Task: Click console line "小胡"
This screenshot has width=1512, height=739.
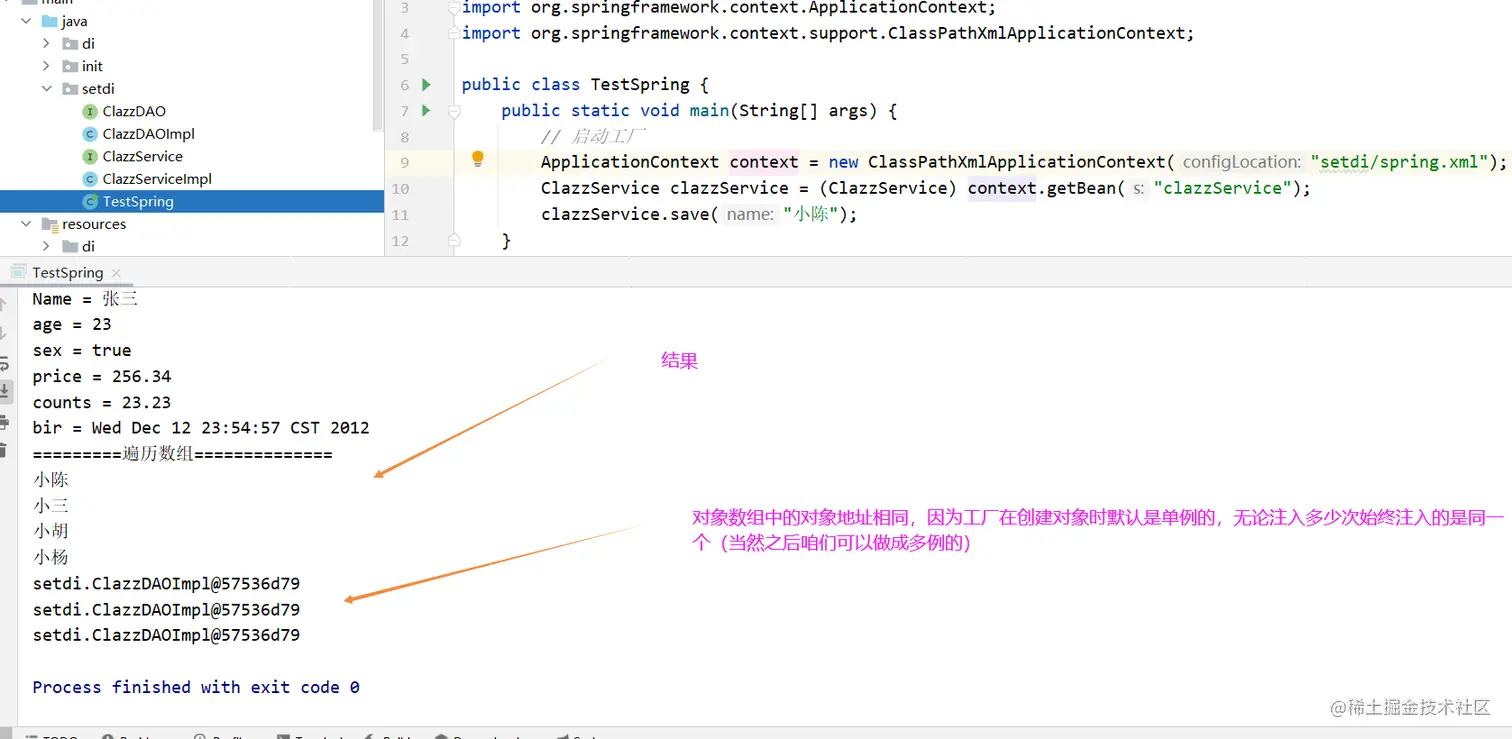Action: [x=50, y=531]
